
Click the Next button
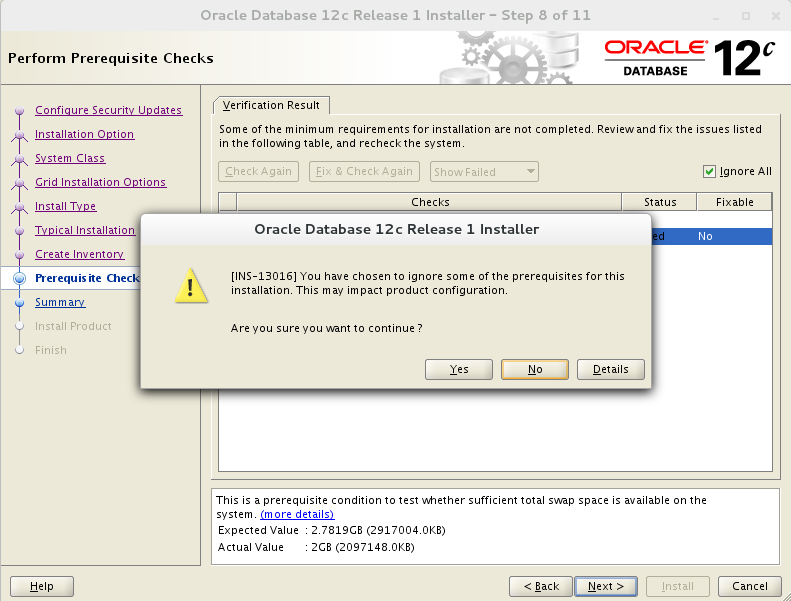pyautogui.click(x=606, y=586)
